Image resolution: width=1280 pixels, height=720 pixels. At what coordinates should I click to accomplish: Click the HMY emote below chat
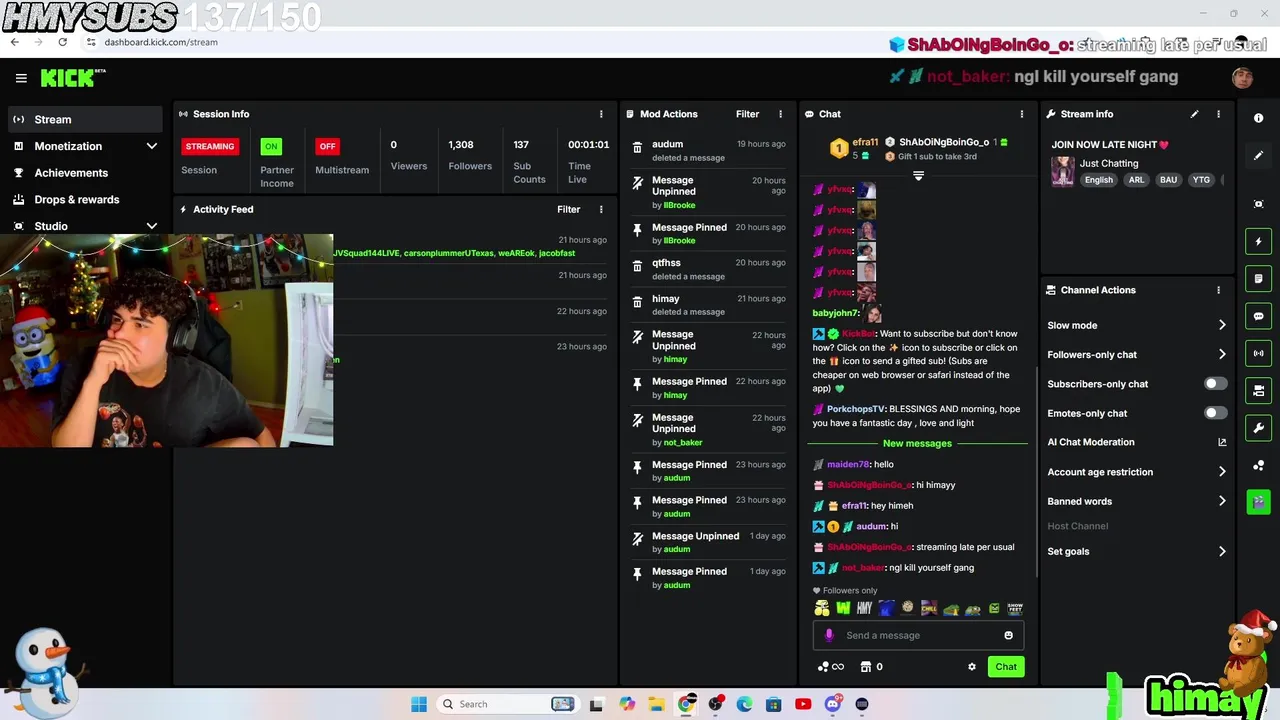[x=864, y=608]
